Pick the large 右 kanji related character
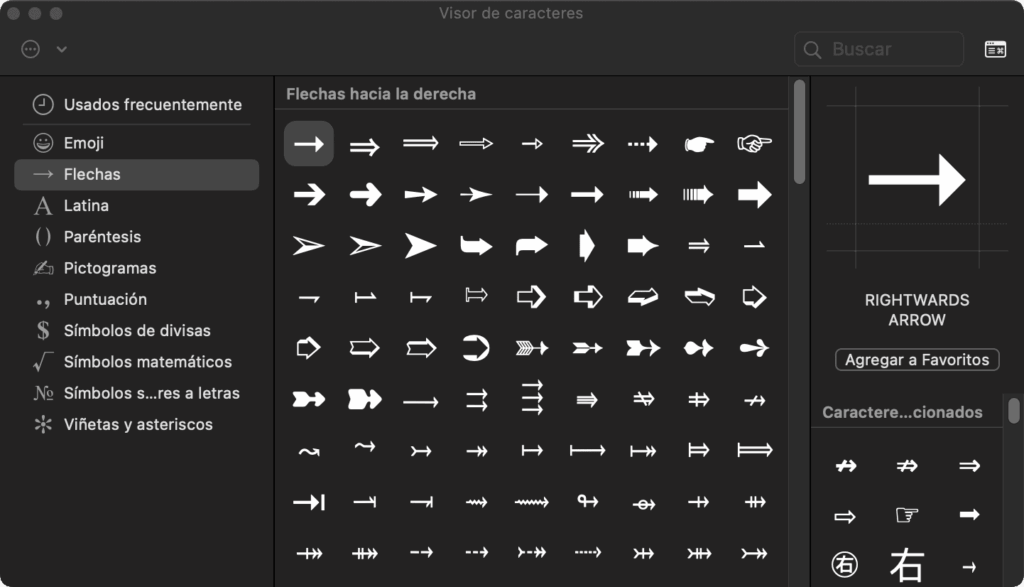This screenshot has height=587, width=1024. pyautogui.click(x=907, y=565)
